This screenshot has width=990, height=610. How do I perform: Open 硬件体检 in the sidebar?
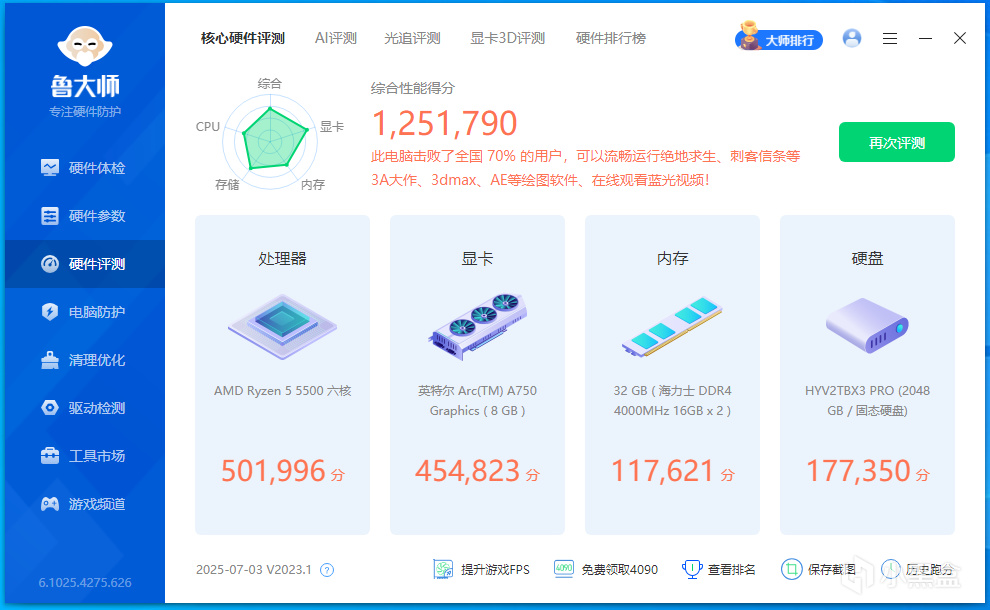tap(85, 168)
